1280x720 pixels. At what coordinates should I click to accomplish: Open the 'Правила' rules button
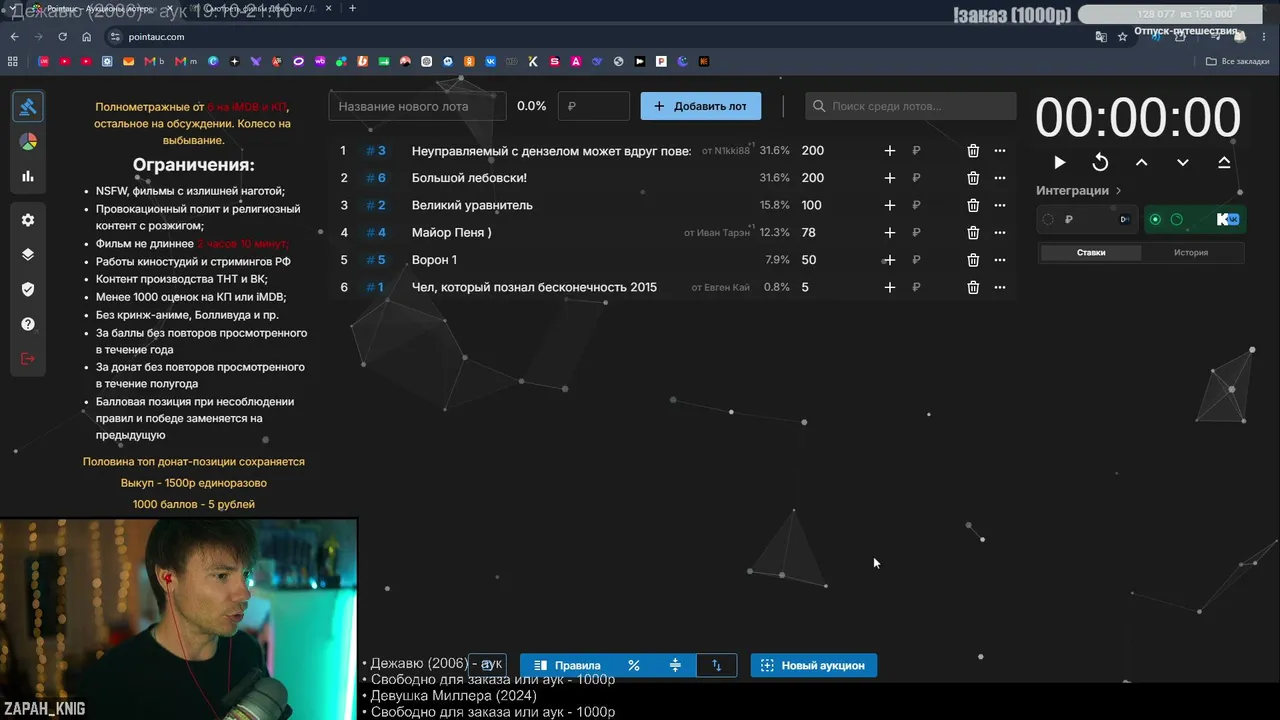[x=567, y=665]
